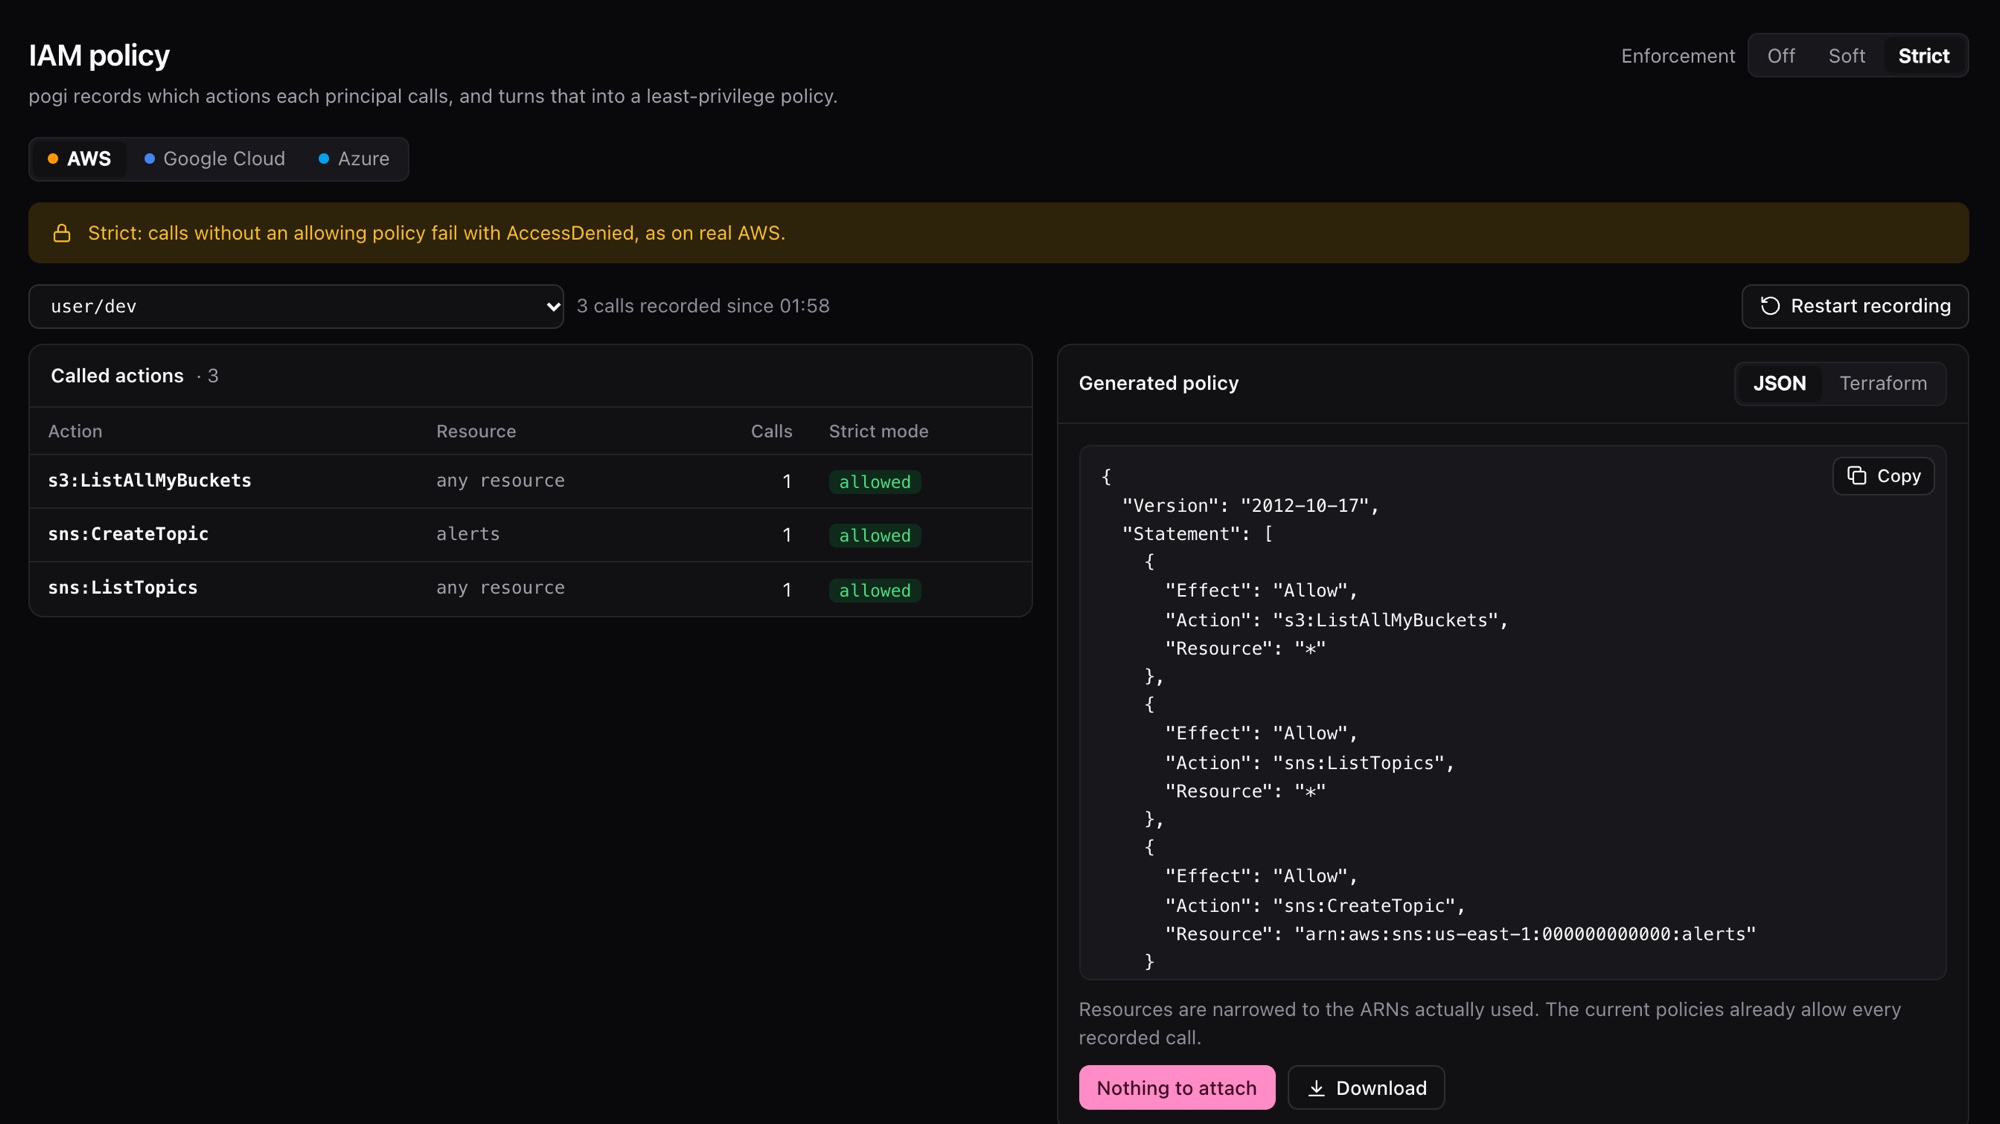Set enforcement to Soft

click(1846, 56)
